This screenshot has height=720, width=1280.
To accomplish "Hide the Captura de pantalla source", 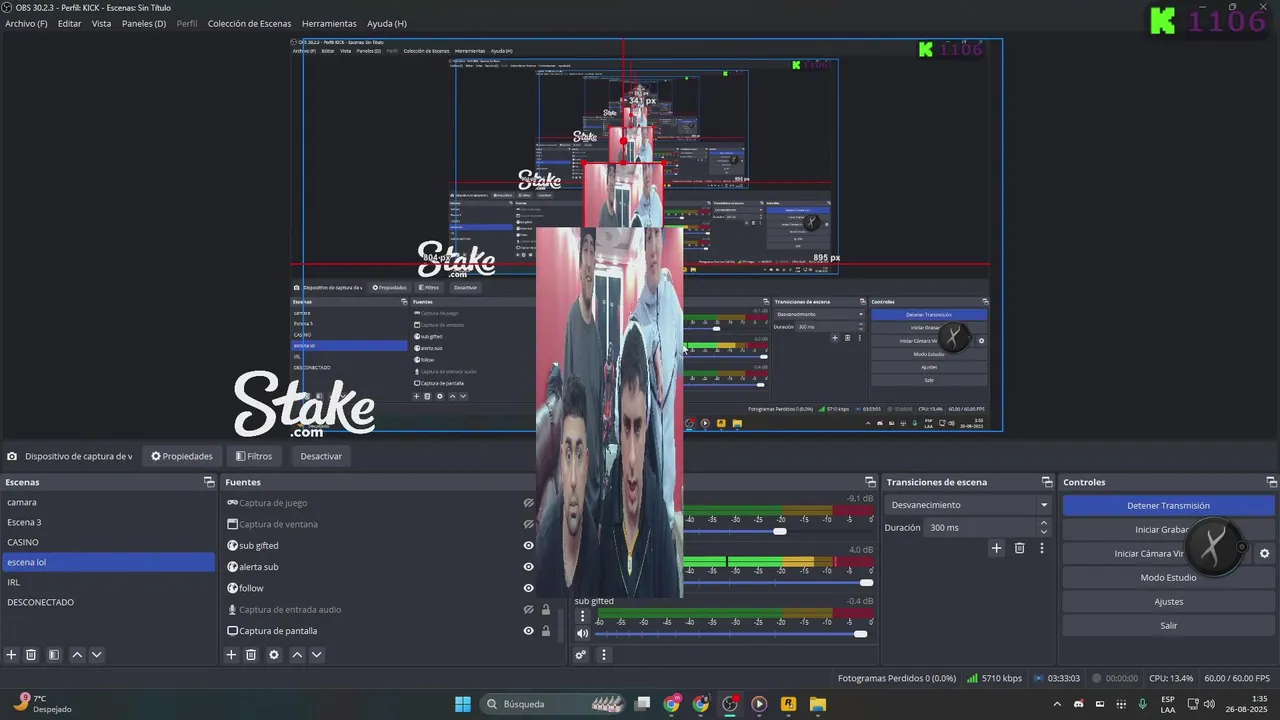I will click(529, 631).
